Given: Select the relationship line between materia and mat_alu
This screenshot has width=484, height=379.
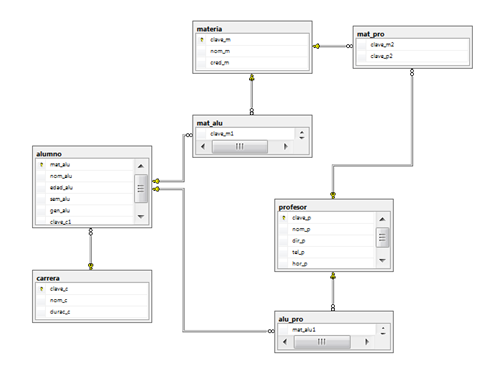Looking at the screenshot, I should pyautogui.click(x=252, y=95).
